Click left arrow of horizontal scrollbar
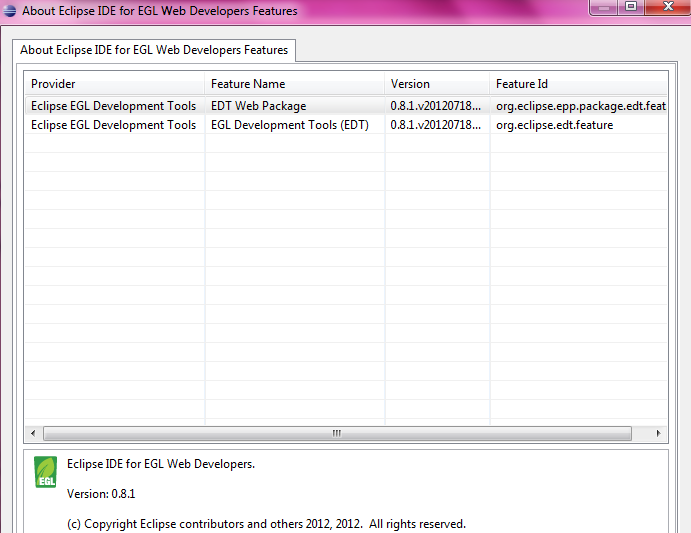 [33, 433]
